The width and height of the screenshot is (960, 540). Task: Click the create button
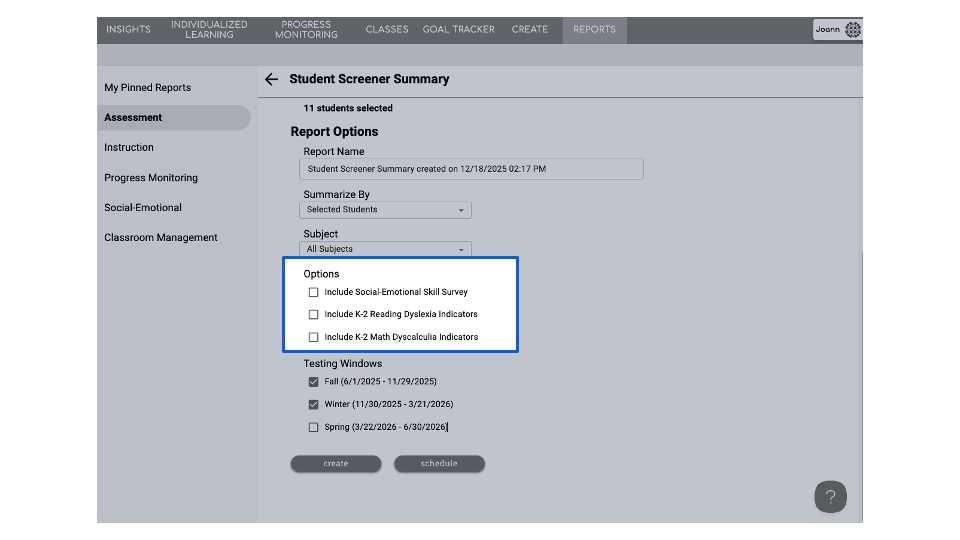click(x=336, y=463)
